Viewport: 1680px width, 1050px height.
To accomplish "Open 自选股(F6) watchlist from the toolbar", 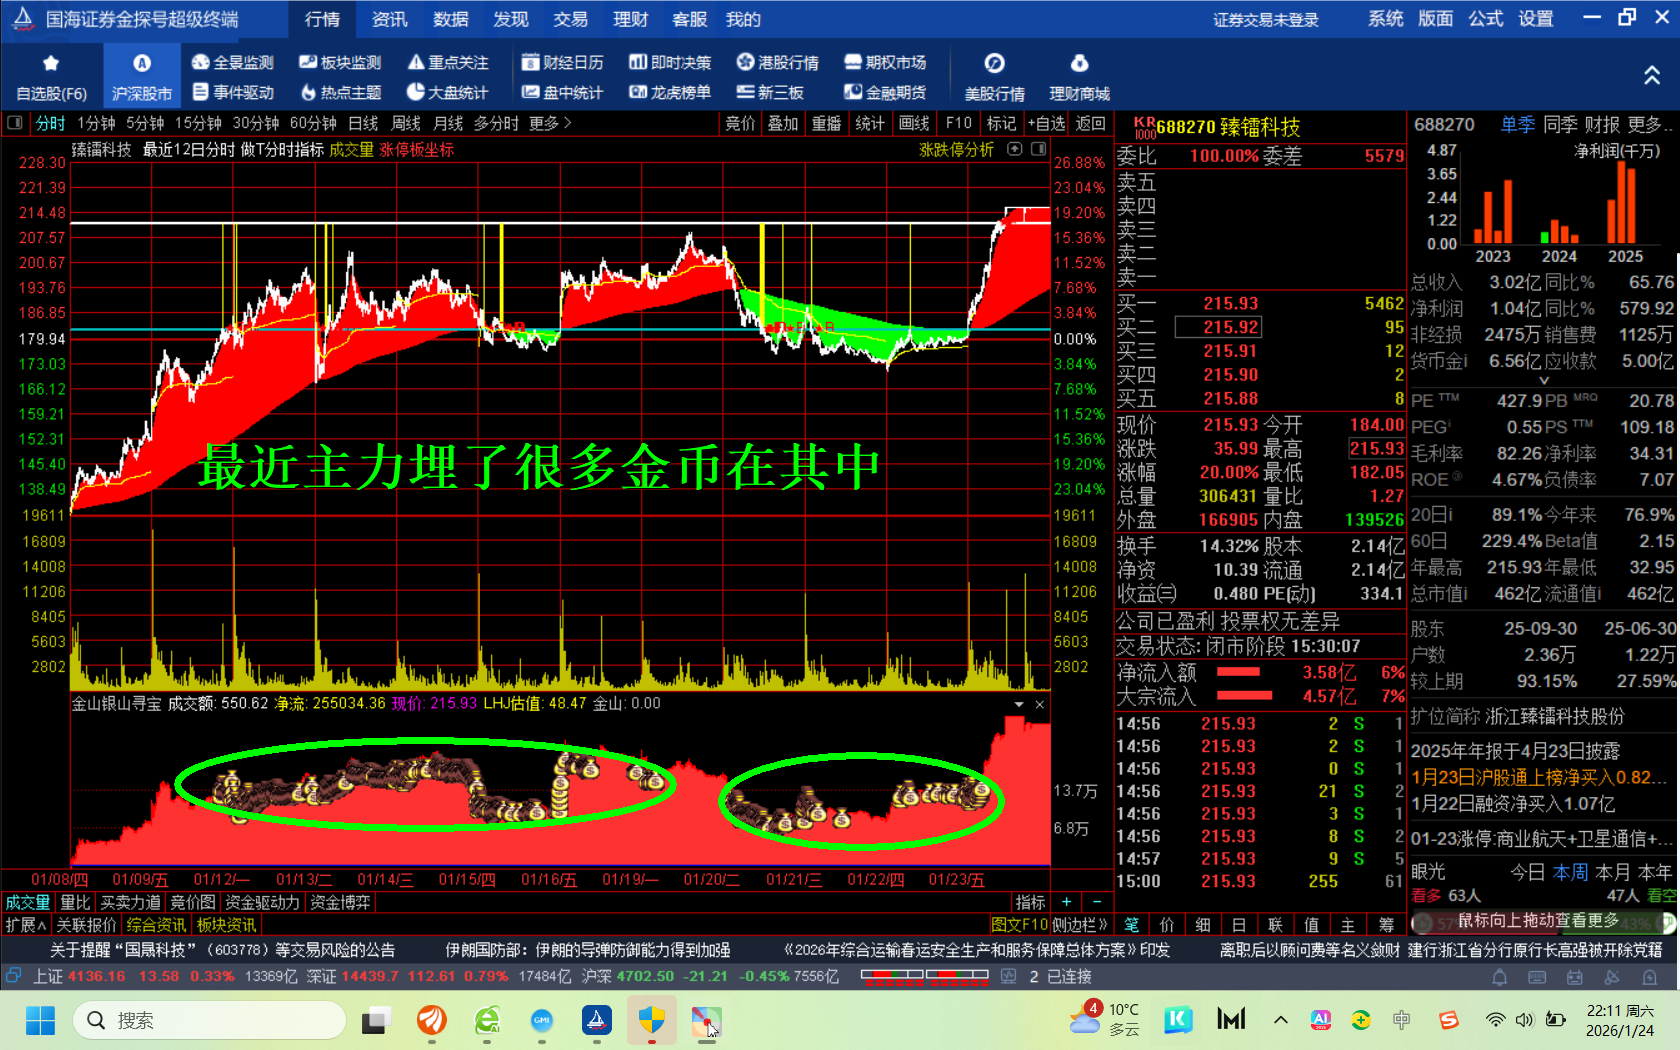I will pyautogui.click(x=51, y=77).
